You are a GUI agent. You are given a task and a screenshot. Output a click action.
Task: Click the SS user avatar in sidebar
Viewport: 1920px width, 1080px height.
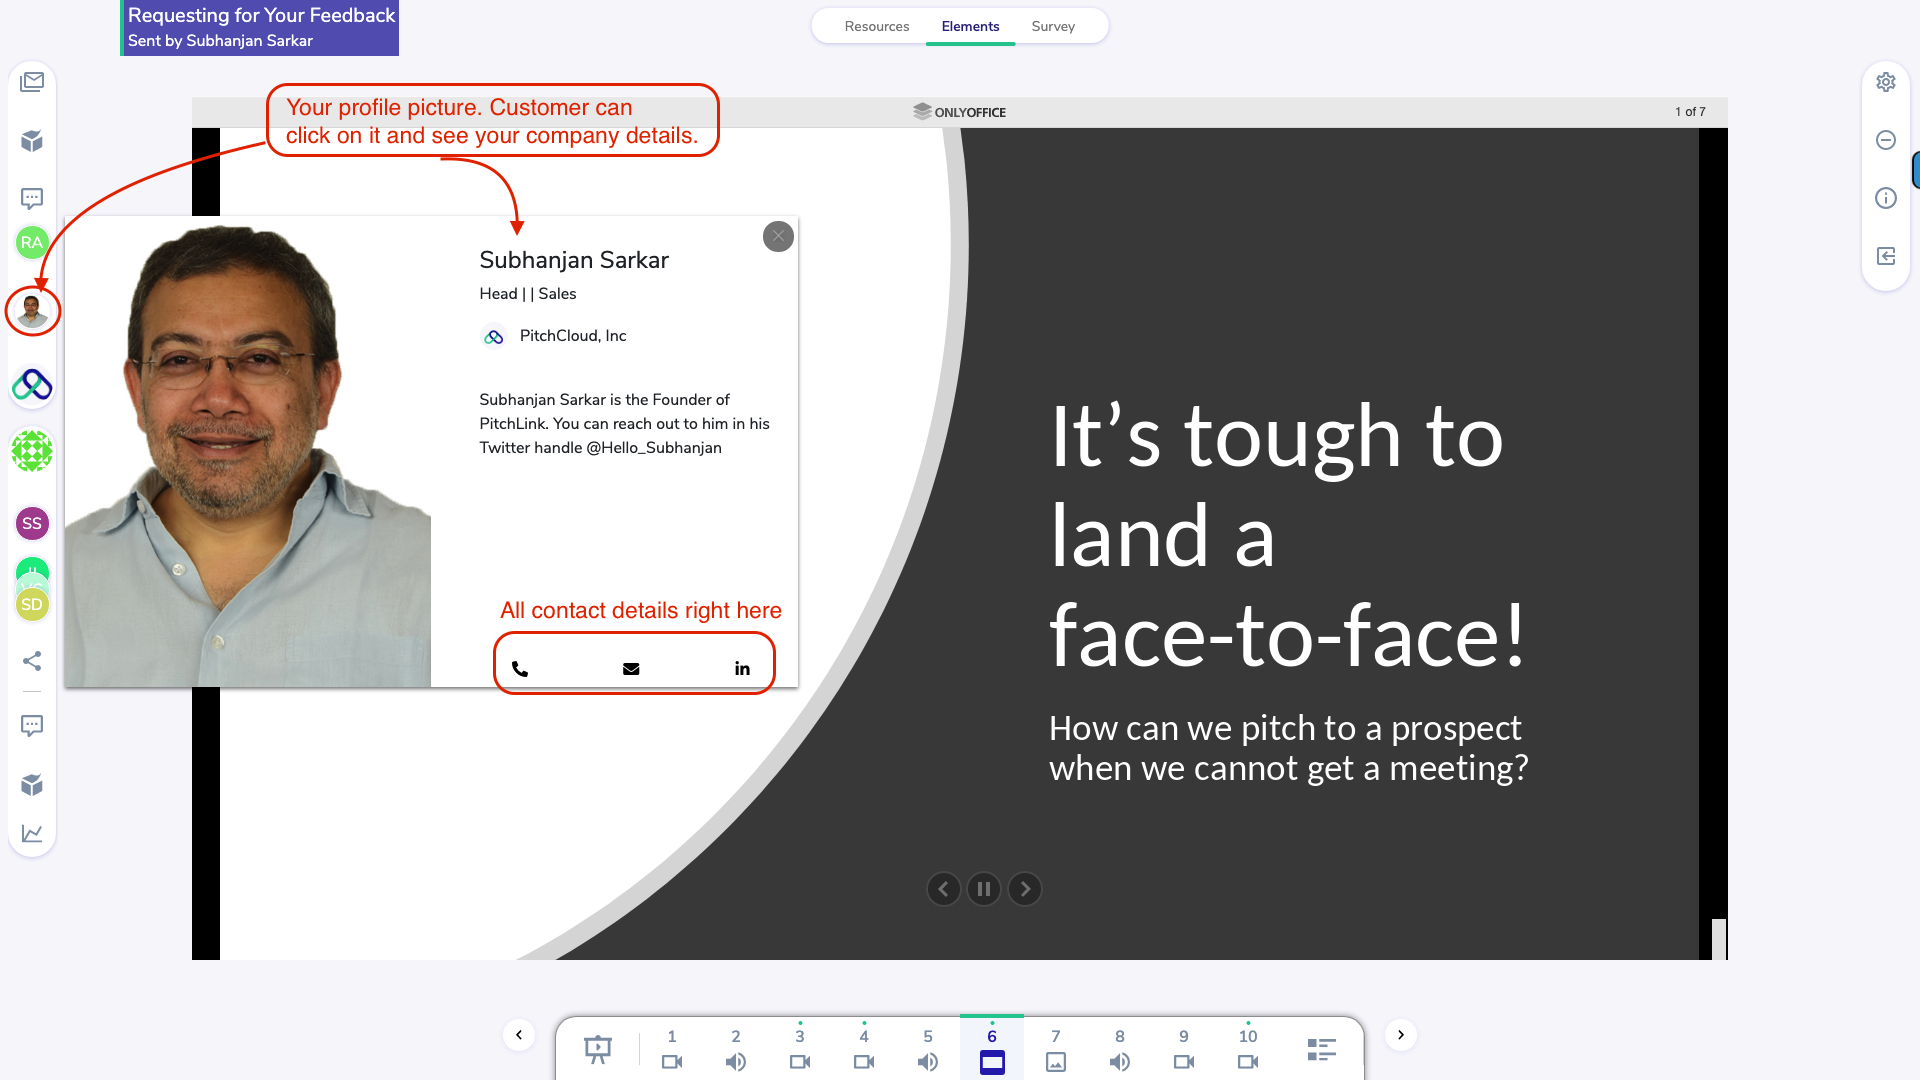coord(32,523)
